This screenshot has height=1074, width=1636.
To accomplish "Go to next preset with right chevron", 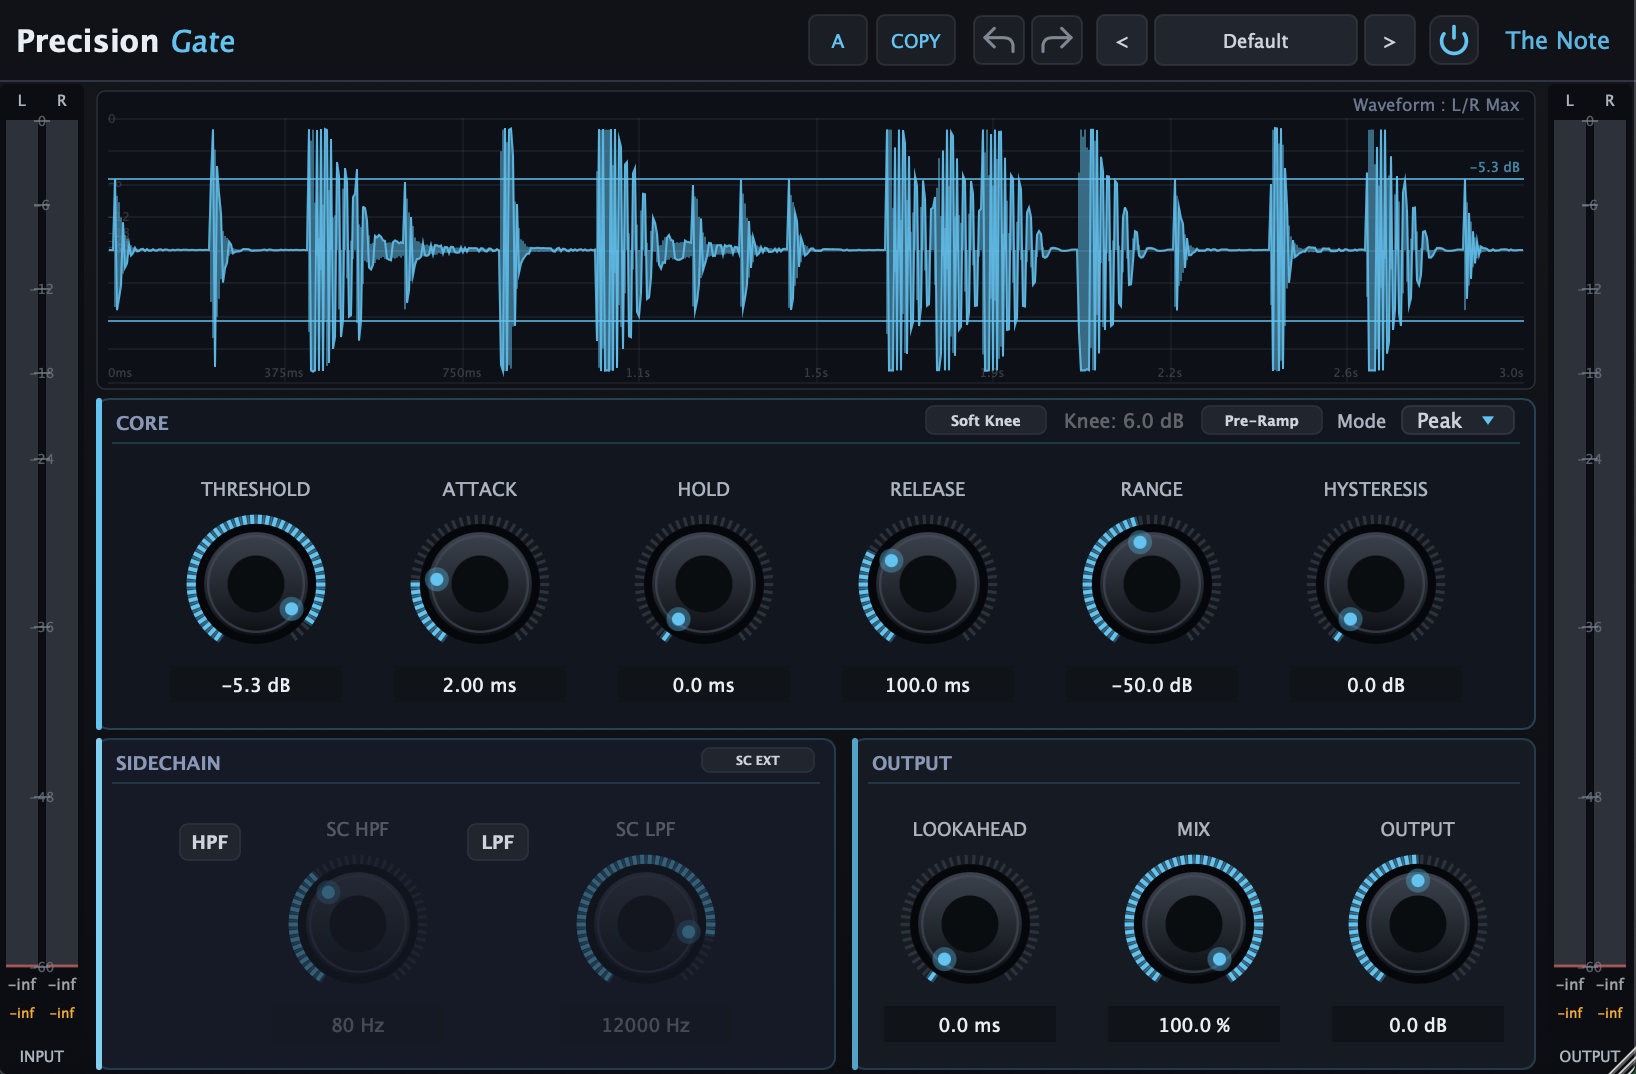I will [1389, 40].
